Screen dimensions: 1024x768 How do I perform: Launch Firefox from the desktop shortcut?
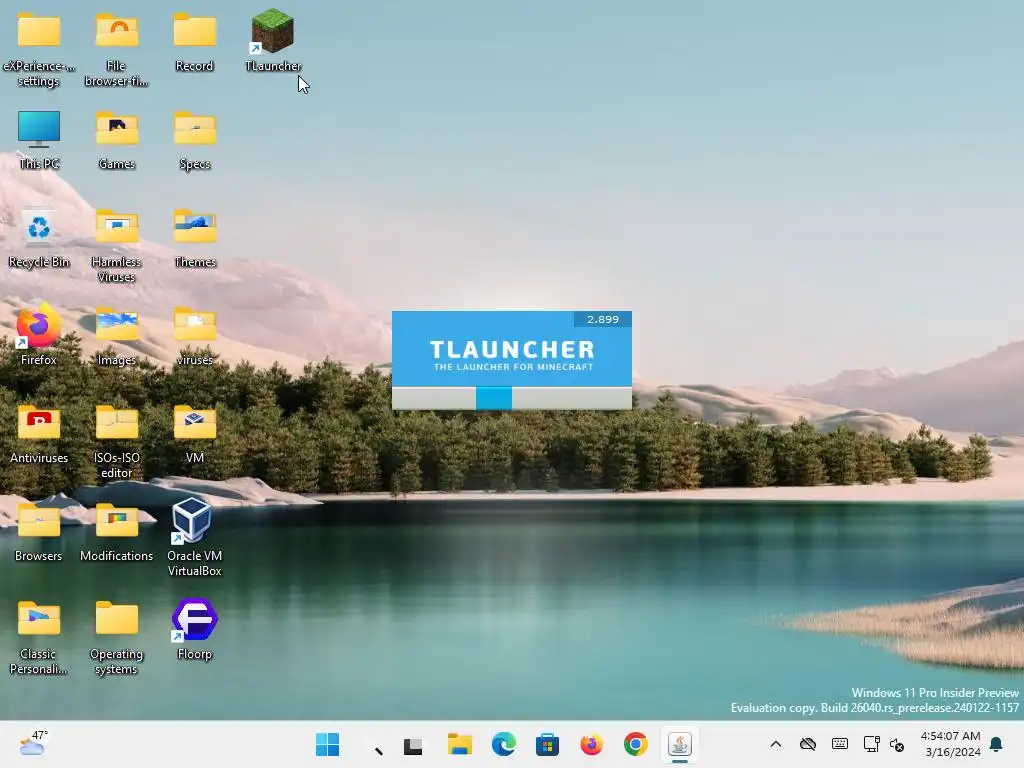point(39,334)
